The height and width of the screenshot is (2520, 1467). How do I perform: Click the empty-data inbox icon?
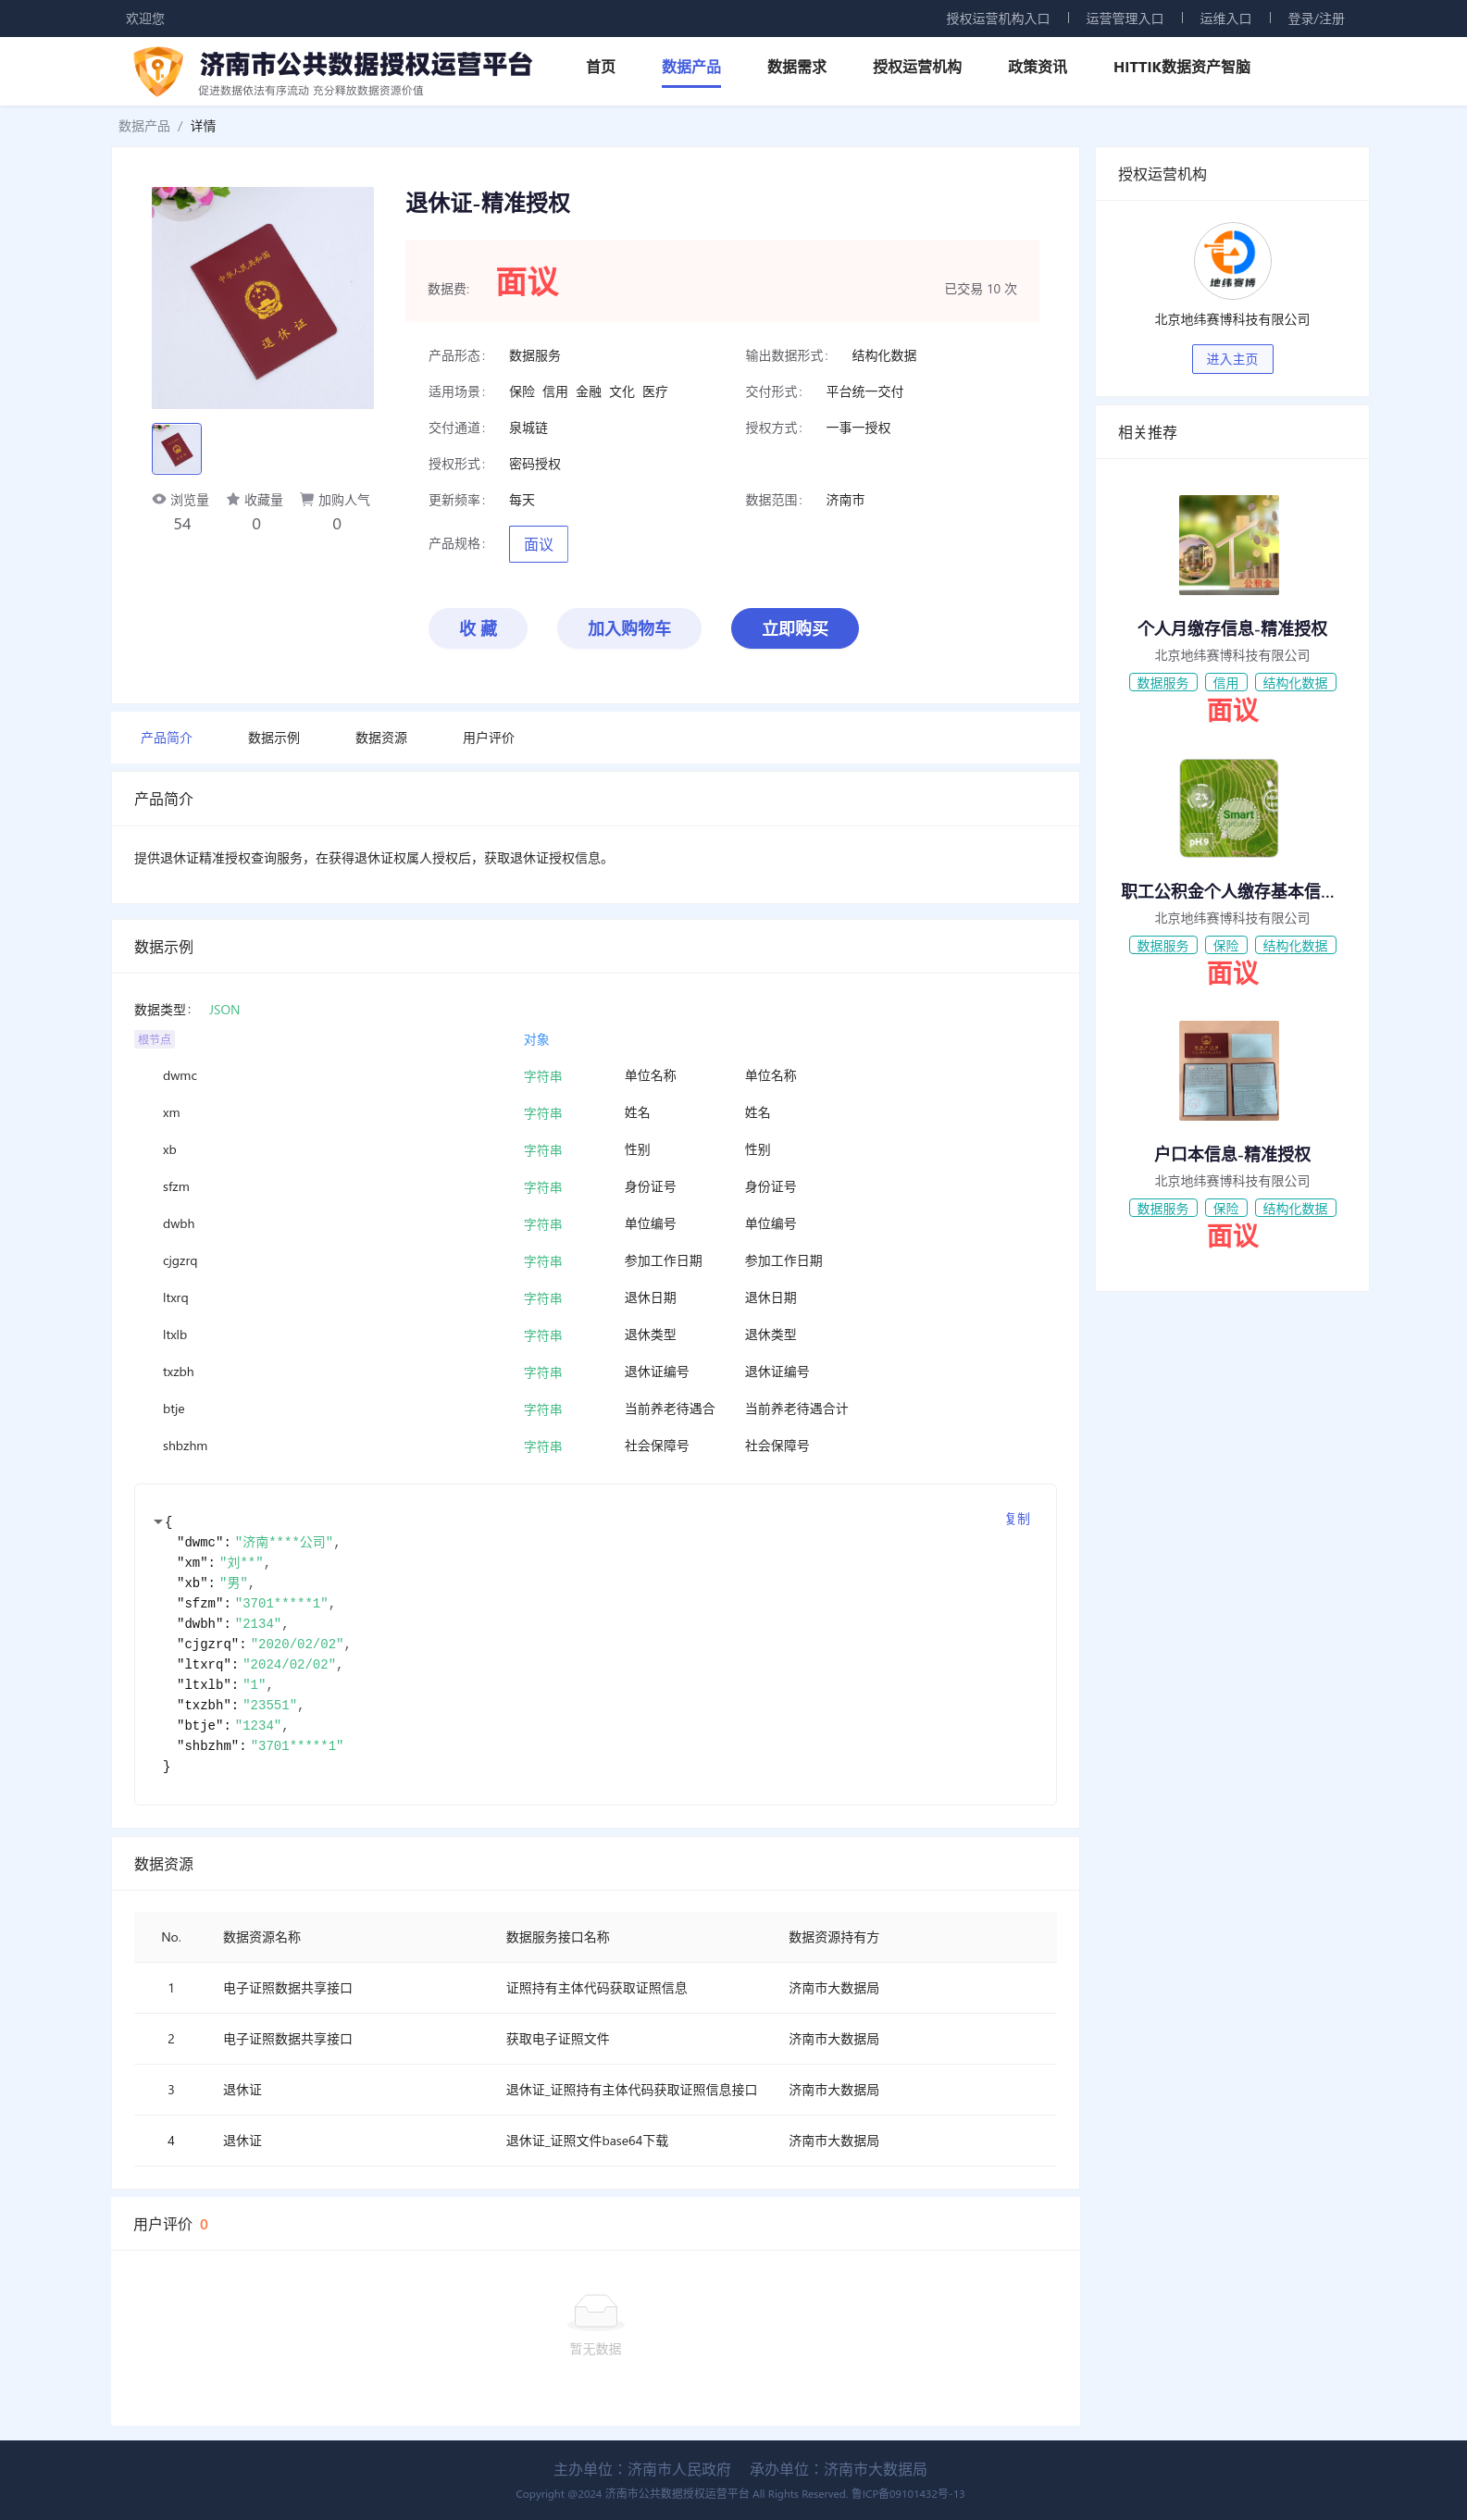(x=596, y=2311)
